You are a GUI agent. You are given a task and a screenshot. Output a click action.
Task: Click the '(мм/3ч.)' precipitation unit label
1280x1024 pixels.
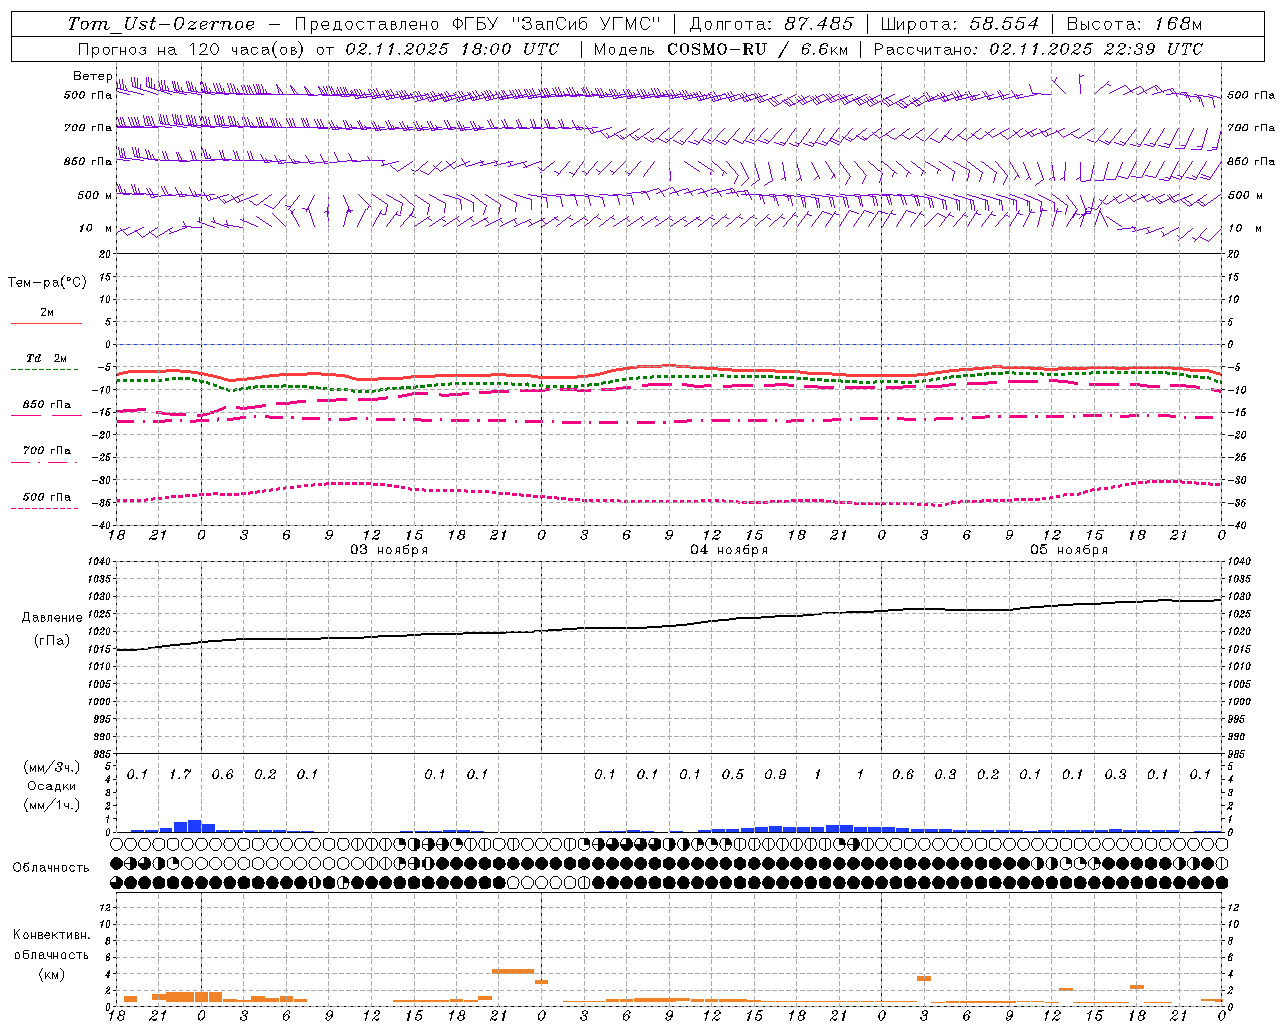(50, 767)
